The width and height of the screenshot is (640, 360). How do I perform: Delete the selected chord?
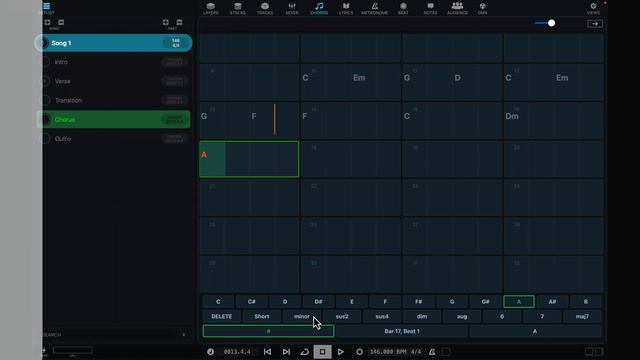(222, 316)
